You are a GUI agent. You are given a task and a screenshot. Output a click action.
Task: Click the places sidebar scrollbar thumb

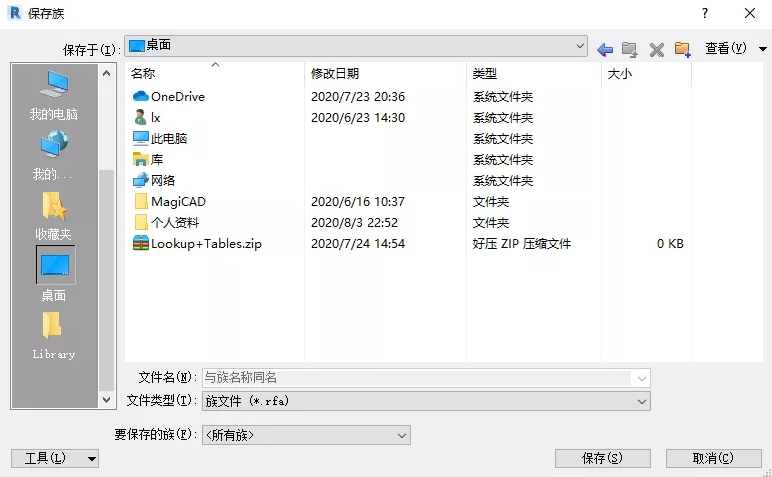point(106,280)
